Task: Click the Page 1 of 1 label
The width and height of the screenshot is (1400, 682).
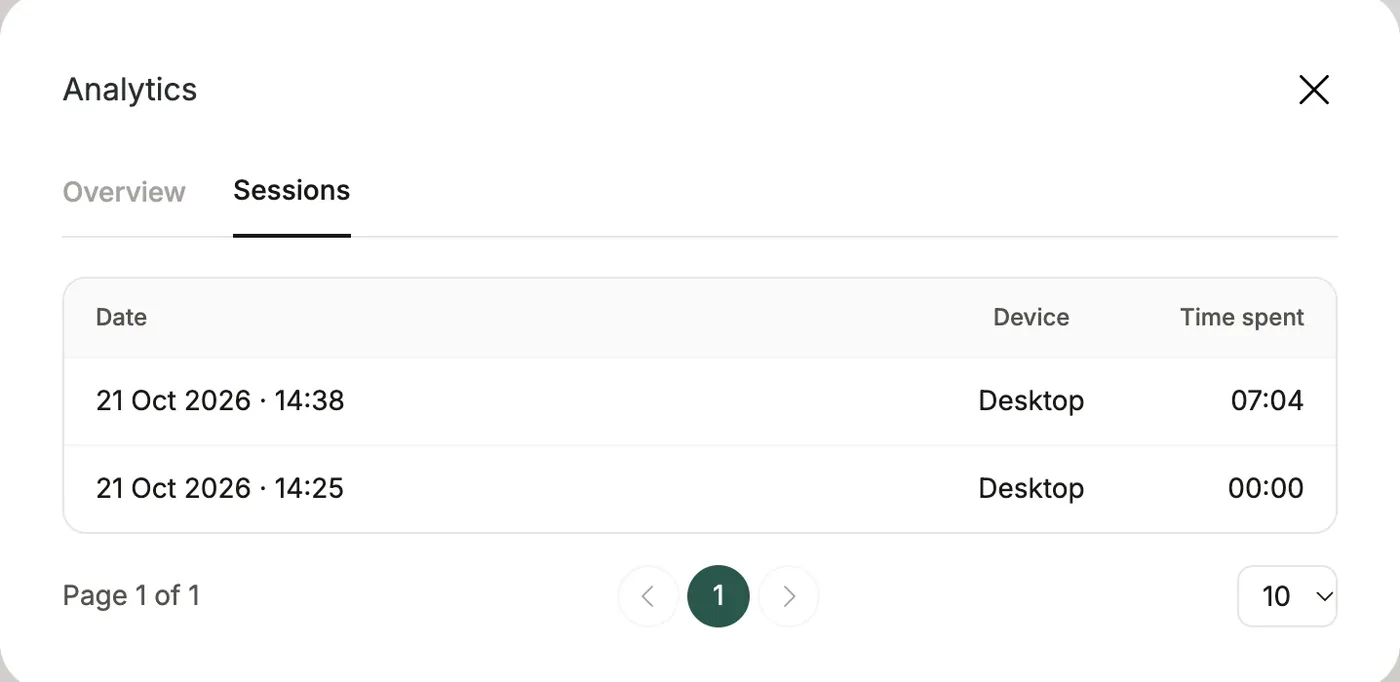Action: 131,596
